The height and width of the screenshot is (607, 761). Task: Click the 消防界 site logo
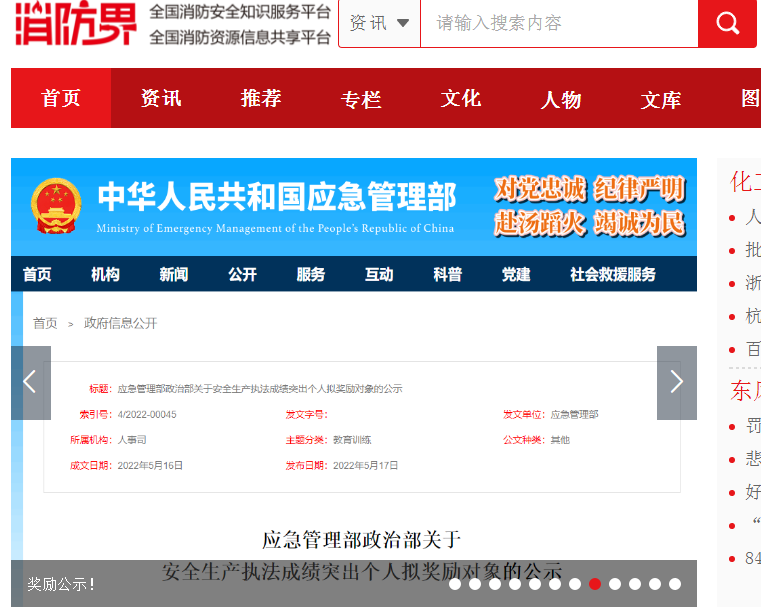click(x=76, y=23)
